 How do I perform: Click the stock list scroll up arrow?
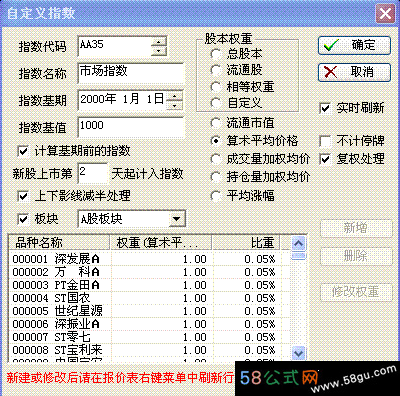coord(298,244)
